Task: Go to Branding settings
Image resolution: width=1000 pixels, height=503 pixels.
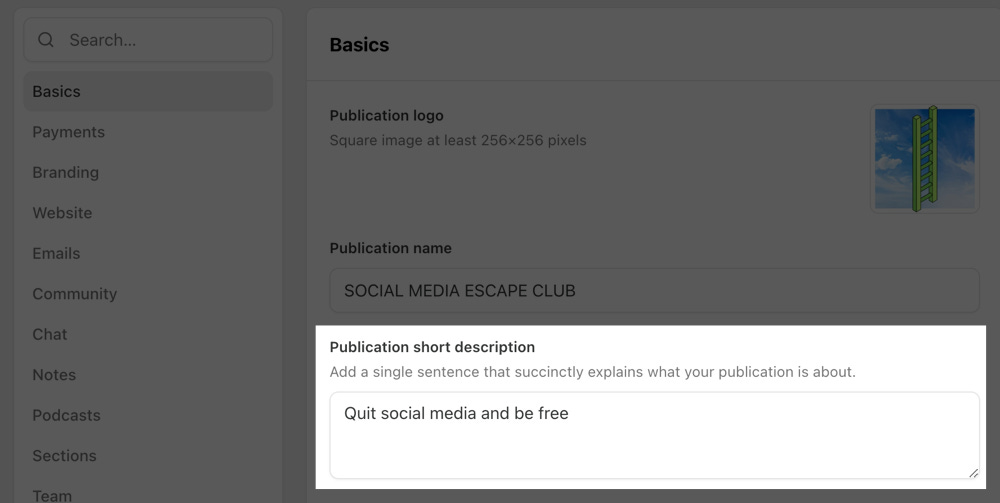Action: click(65, 172)
